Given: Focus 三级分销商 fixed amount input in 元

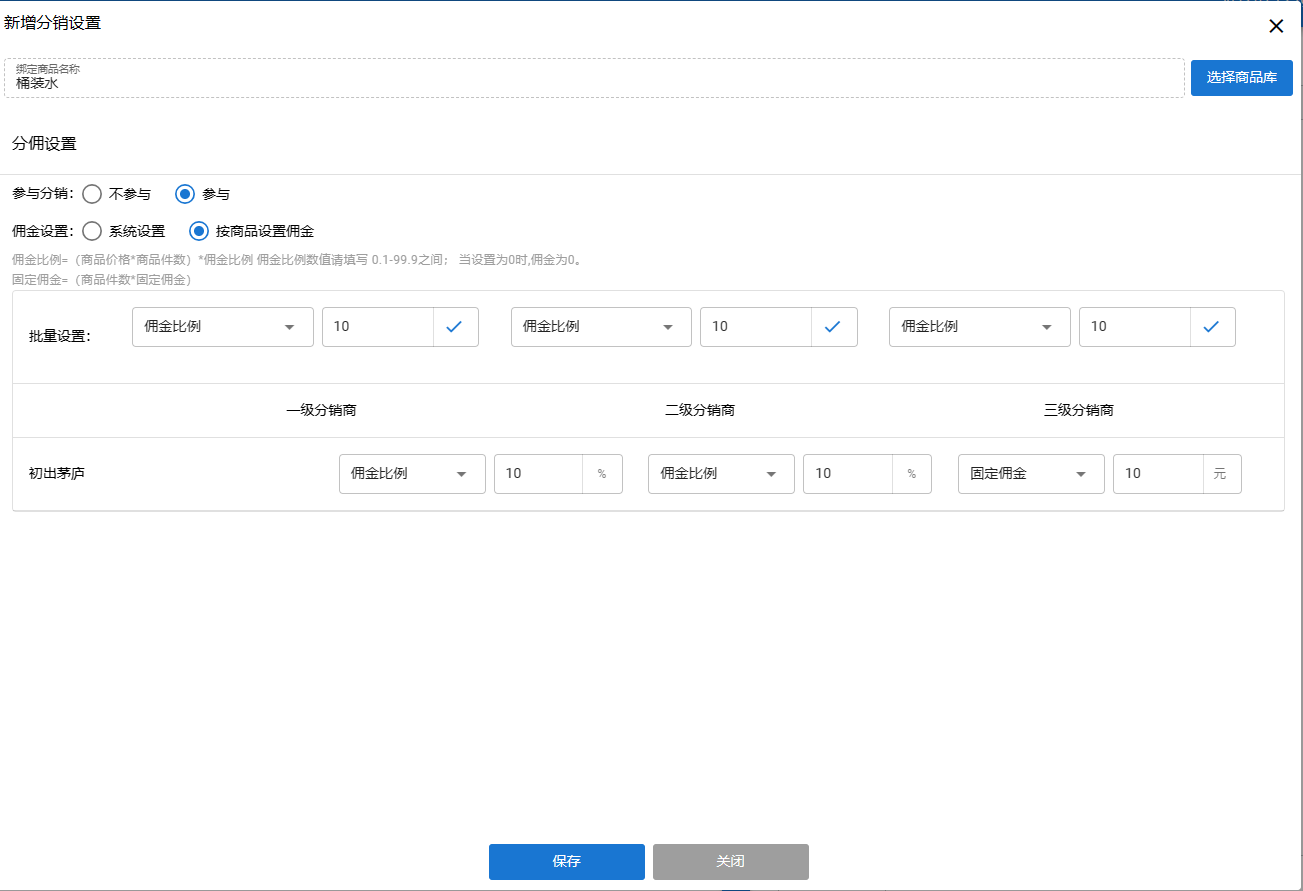Looking at the screenshot, I should pos(1158,474).
